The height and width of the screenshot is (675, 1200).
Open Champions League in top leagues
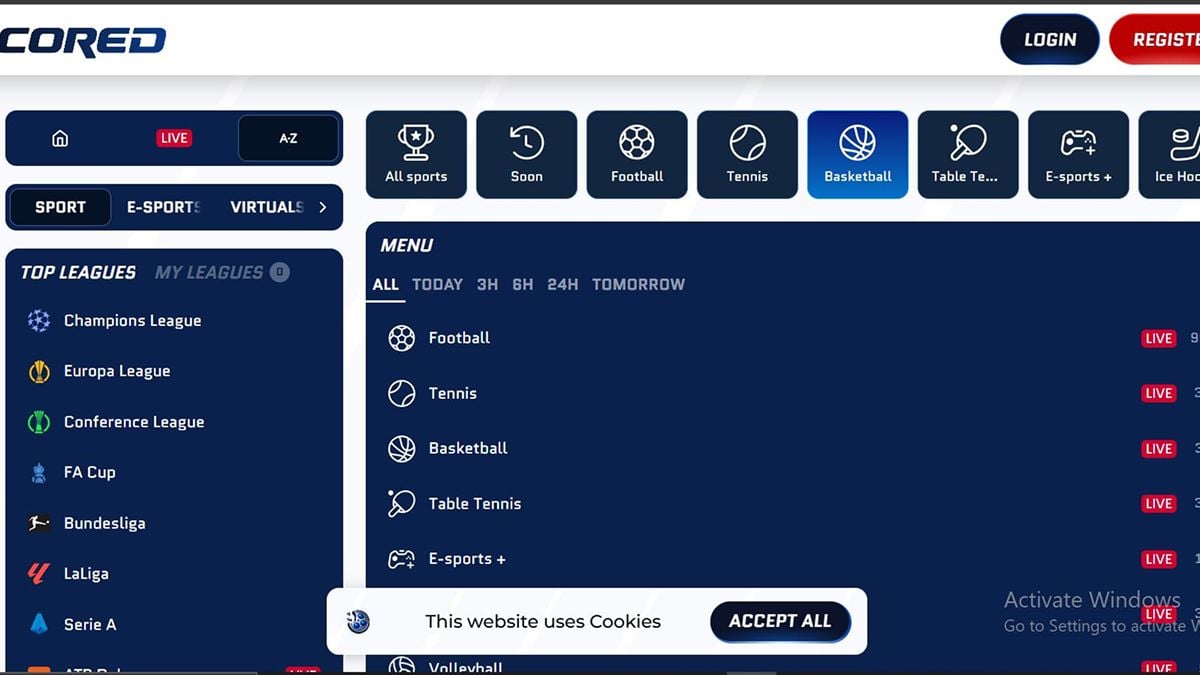pyautogui.click(x=132, y=320)
